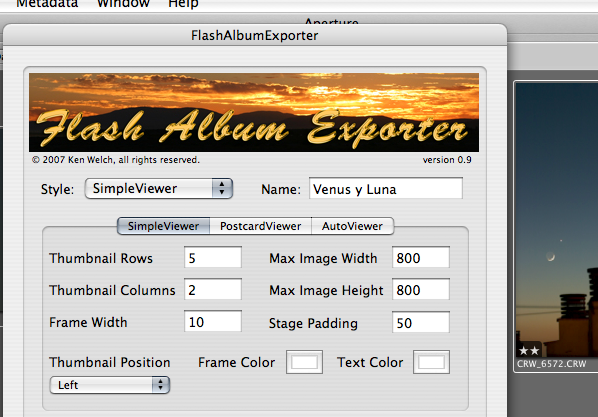The width and height of the screenshot is (598, 417).
Task: Click the Flash Album Exporter banner image
Action: (x=254, y=113)
